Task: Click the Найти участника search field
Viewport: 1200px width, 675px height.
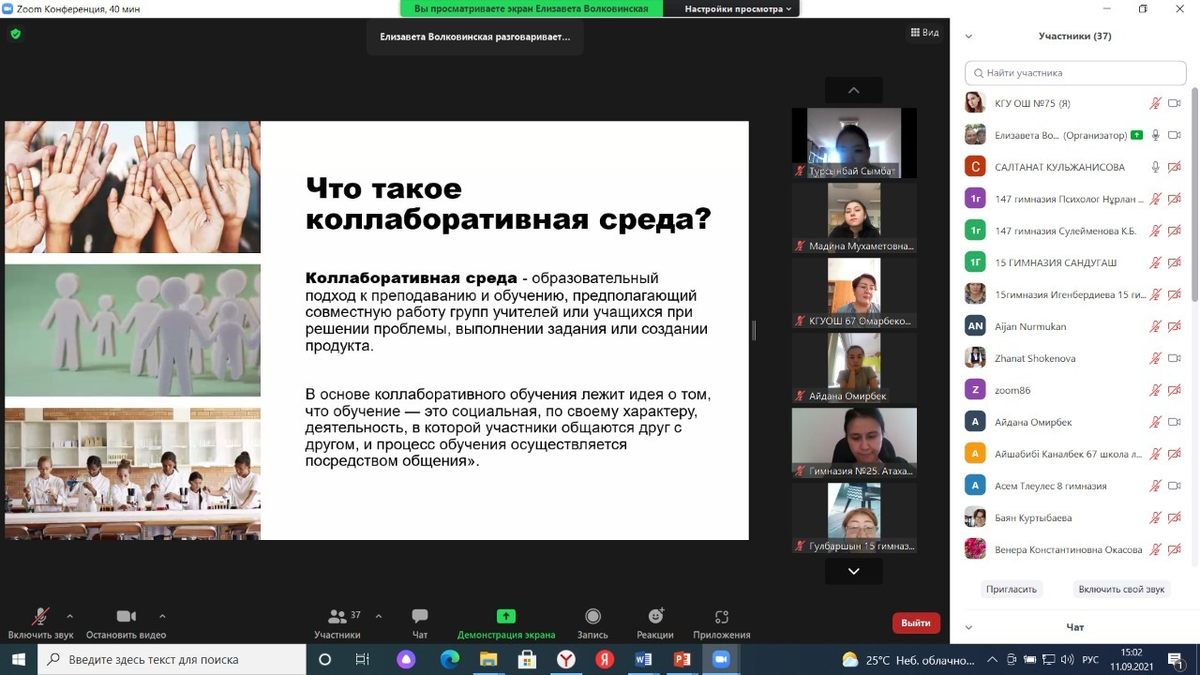Action: pos(1075,73)
